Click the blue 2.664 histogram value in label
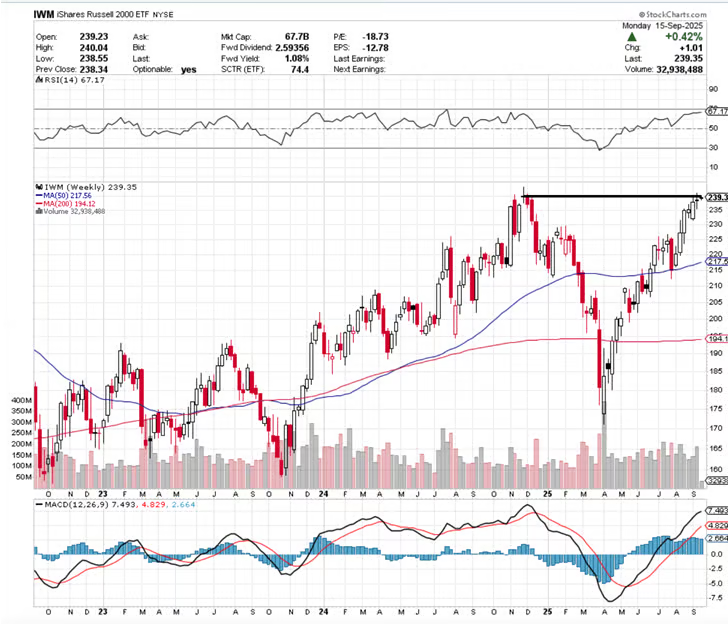The image size is (728, 625). tap(183, 505)
